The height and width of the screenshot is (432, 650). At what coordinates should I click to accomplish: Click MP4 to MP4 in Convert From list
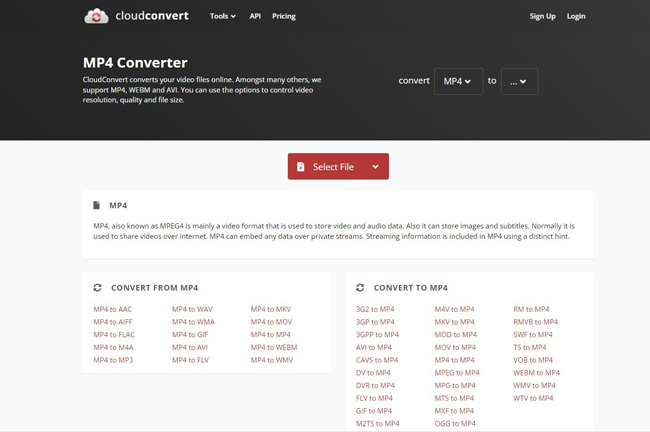pos(270,335)
